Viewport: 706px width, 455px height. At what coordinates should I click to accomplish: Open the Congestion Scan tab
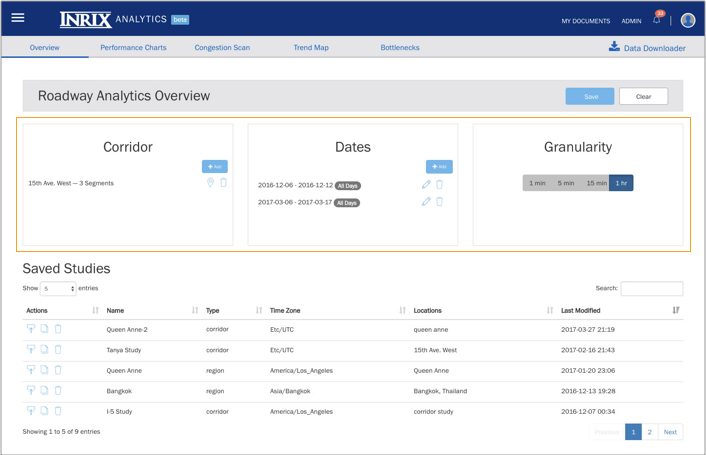222,47
